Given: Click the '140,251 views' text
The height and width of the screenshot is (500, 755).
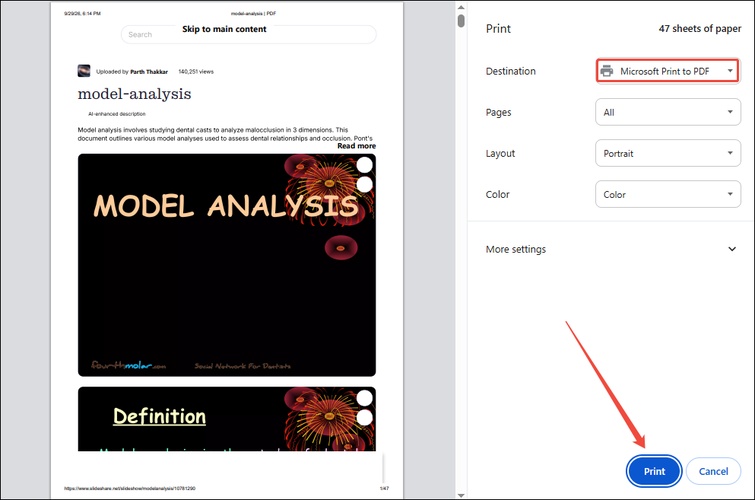Looking at the screenshot, I should tap(196, 72).
